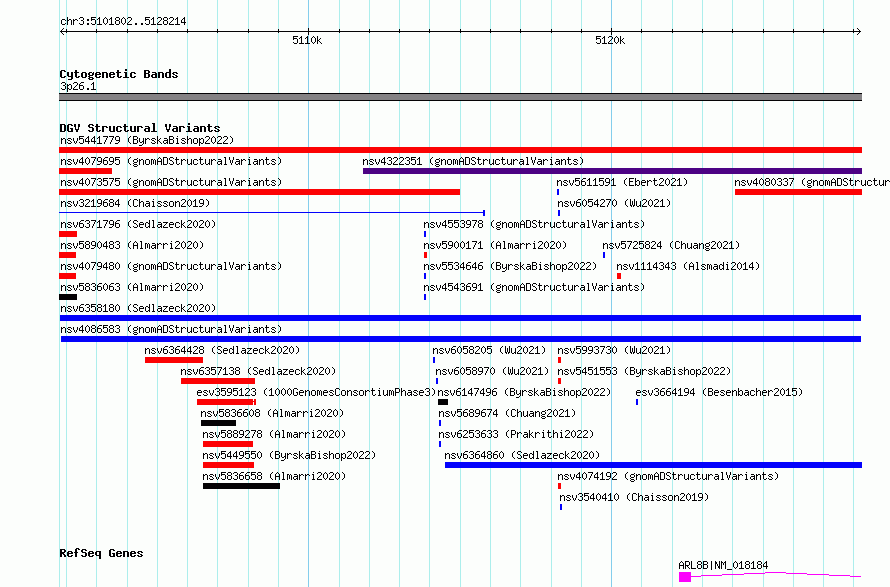Open nsv5534646 (ByrskaBishop2022) variant
This screenshot has height=587, width=890.
[x=510, y=266]
